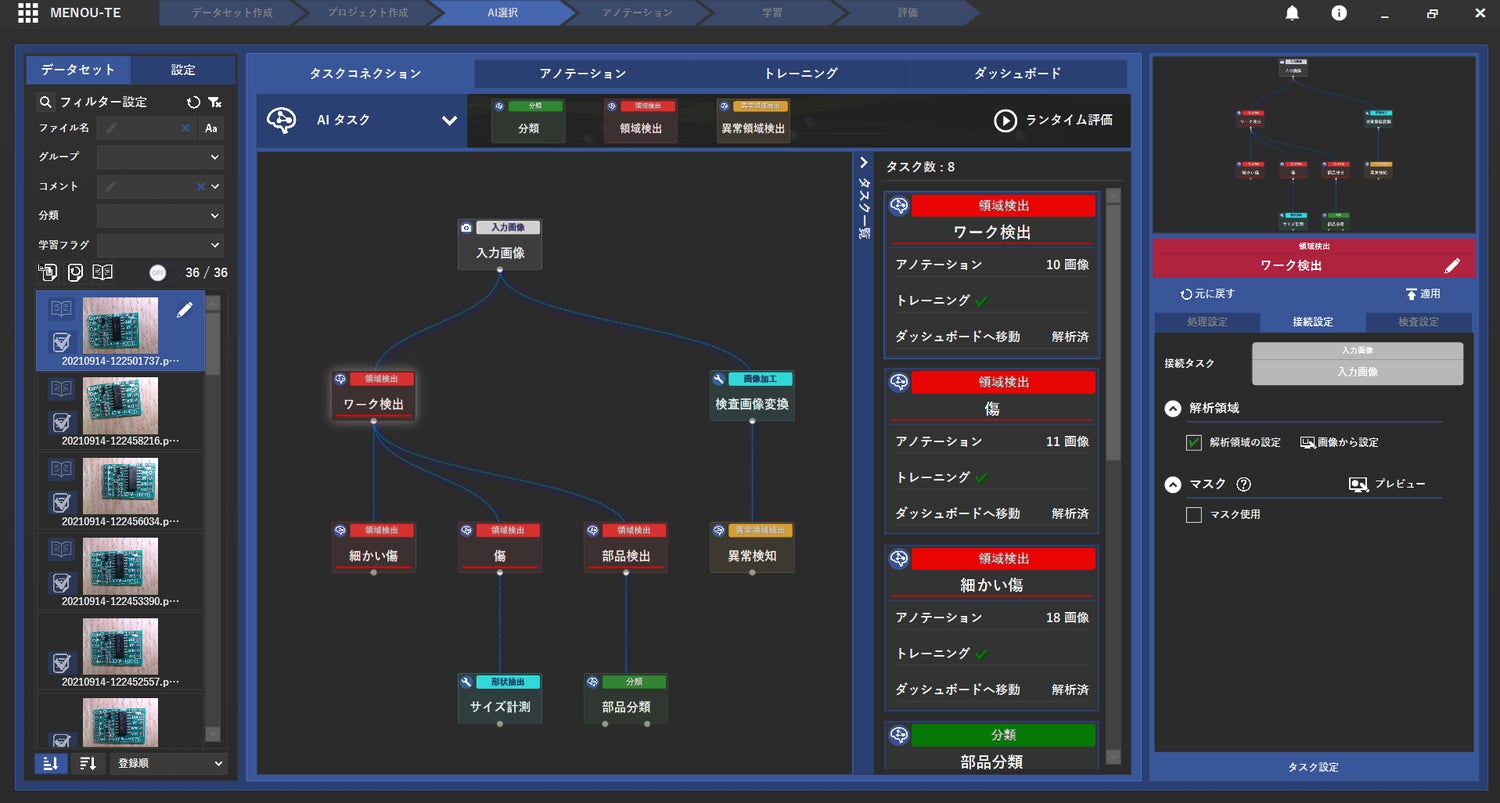This screenshot has height=803, width=1500.
Task: Click the filter reset circular arrow icon
Action: click(x=194, y=102)
